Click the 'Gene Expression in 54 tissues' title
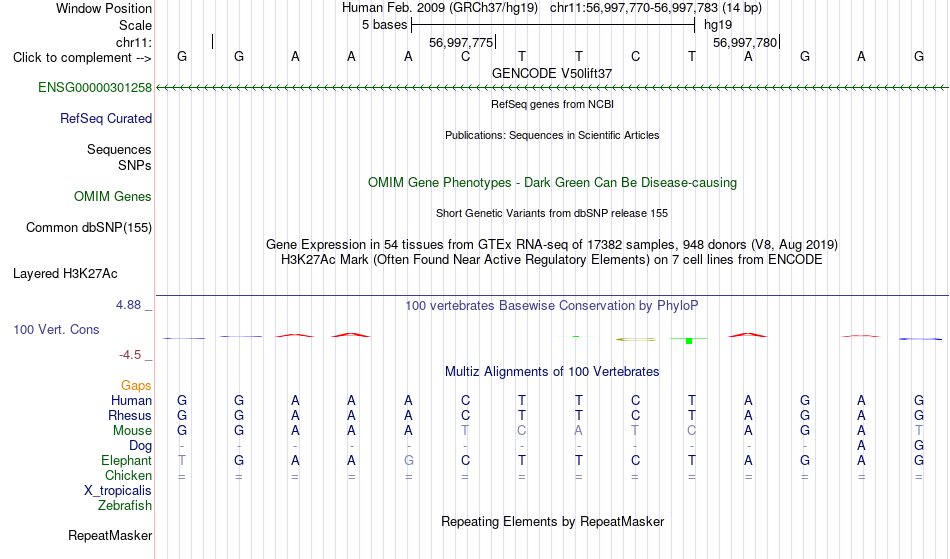 click(x=552, y=245)
